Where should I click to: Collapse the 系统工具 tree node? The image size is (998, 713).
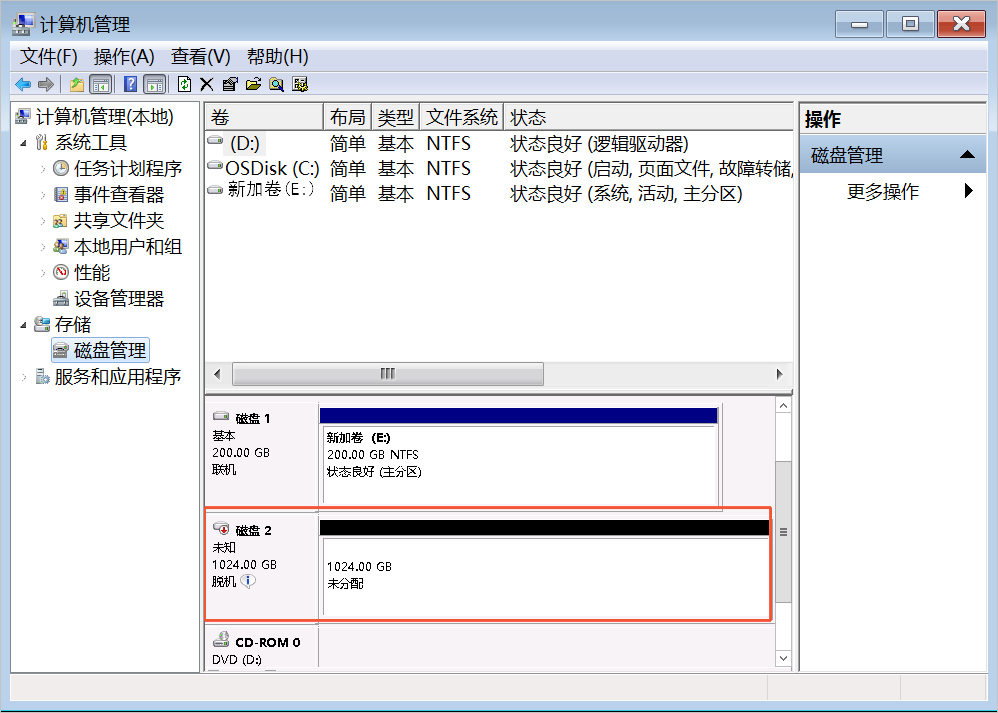point(24,143)
